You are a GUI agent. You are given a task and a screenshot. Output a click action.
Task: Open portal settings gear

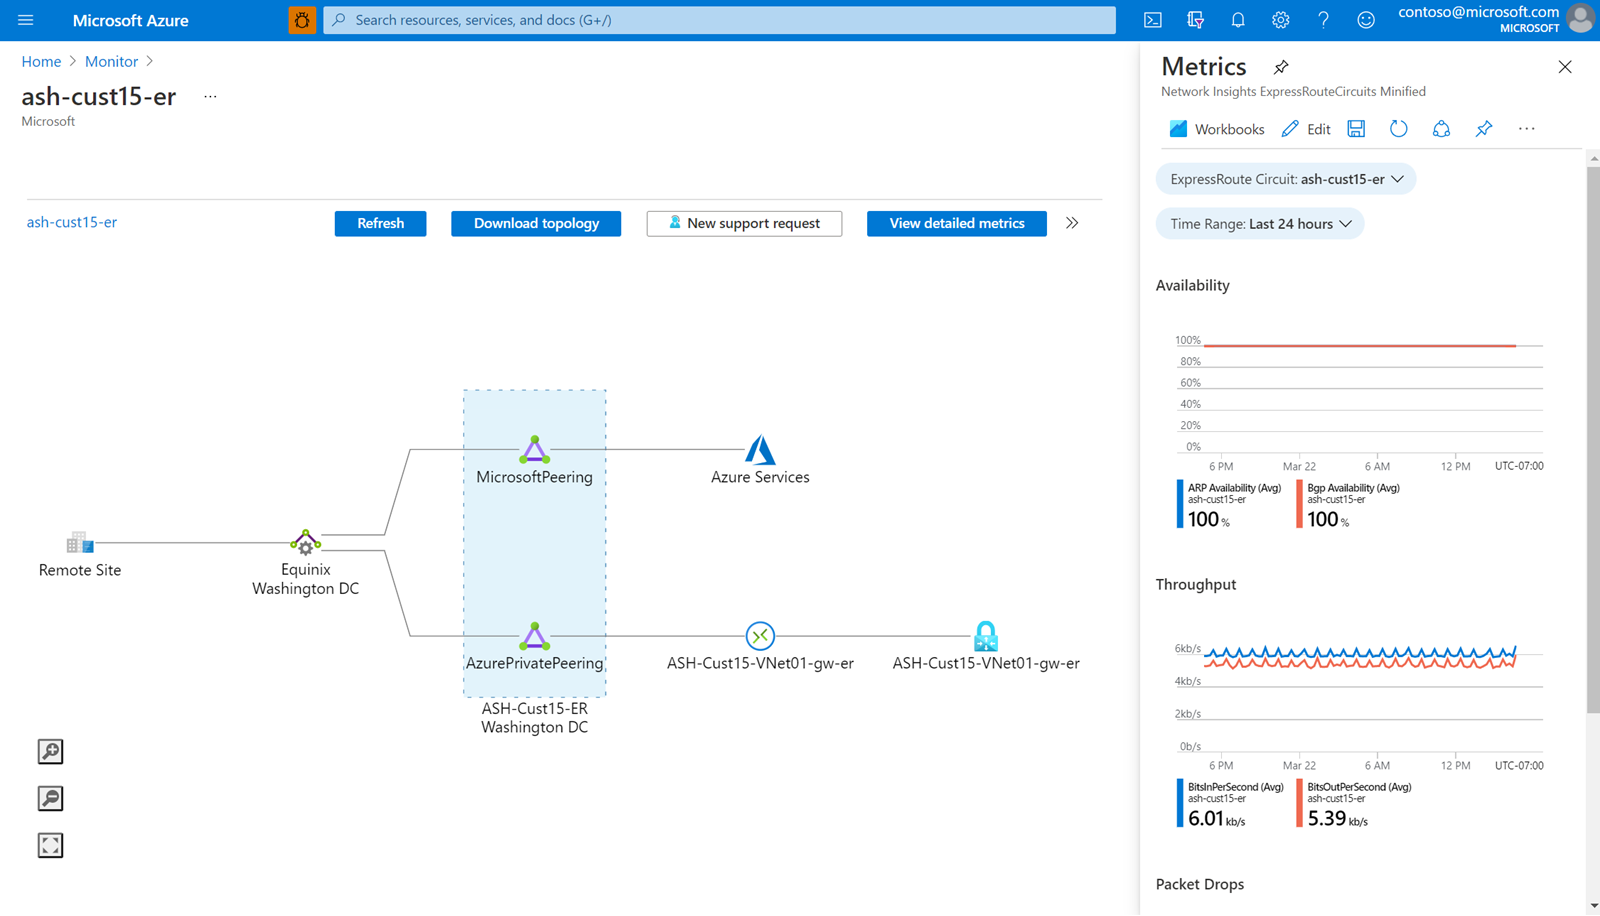(x=1281, y=20)
